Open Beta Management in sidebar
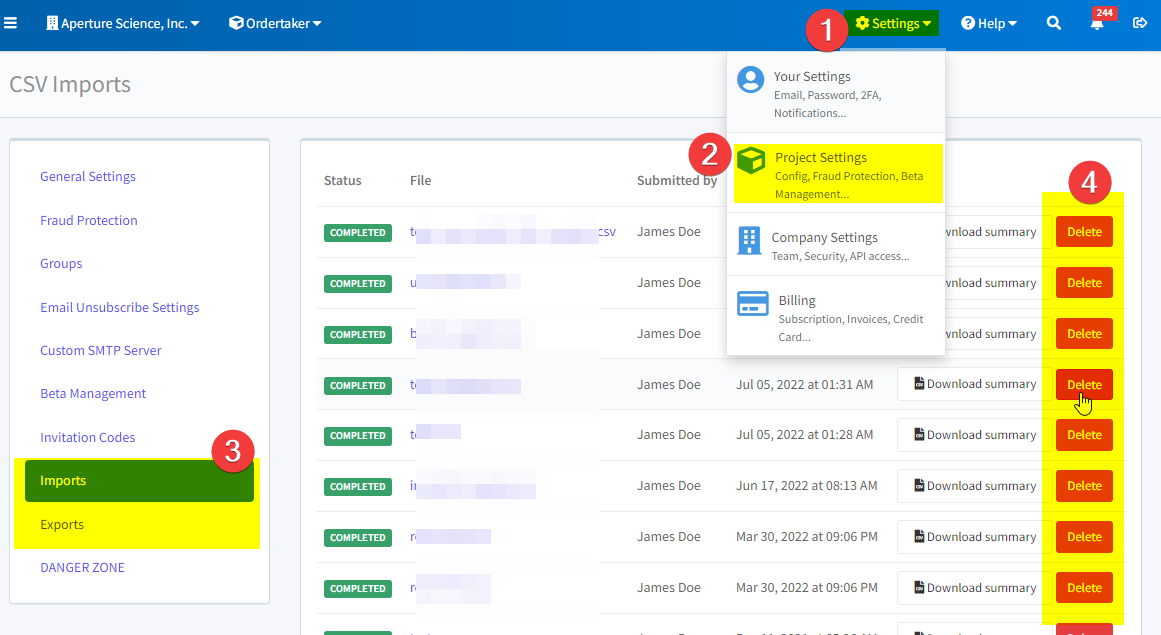Viewport: 1161px width, 635px height. 93,393
